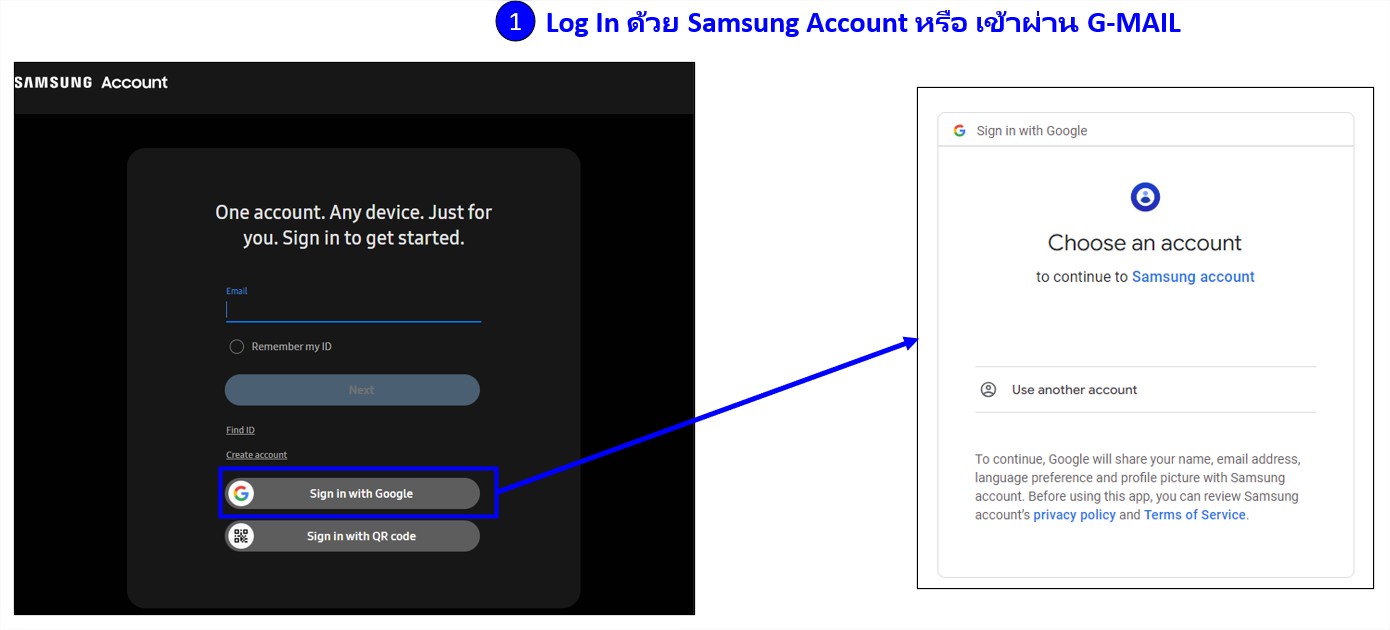This screenshot has width=1390, height=630.
Task: Click the Google logo in dialog header
Action: 960,130
